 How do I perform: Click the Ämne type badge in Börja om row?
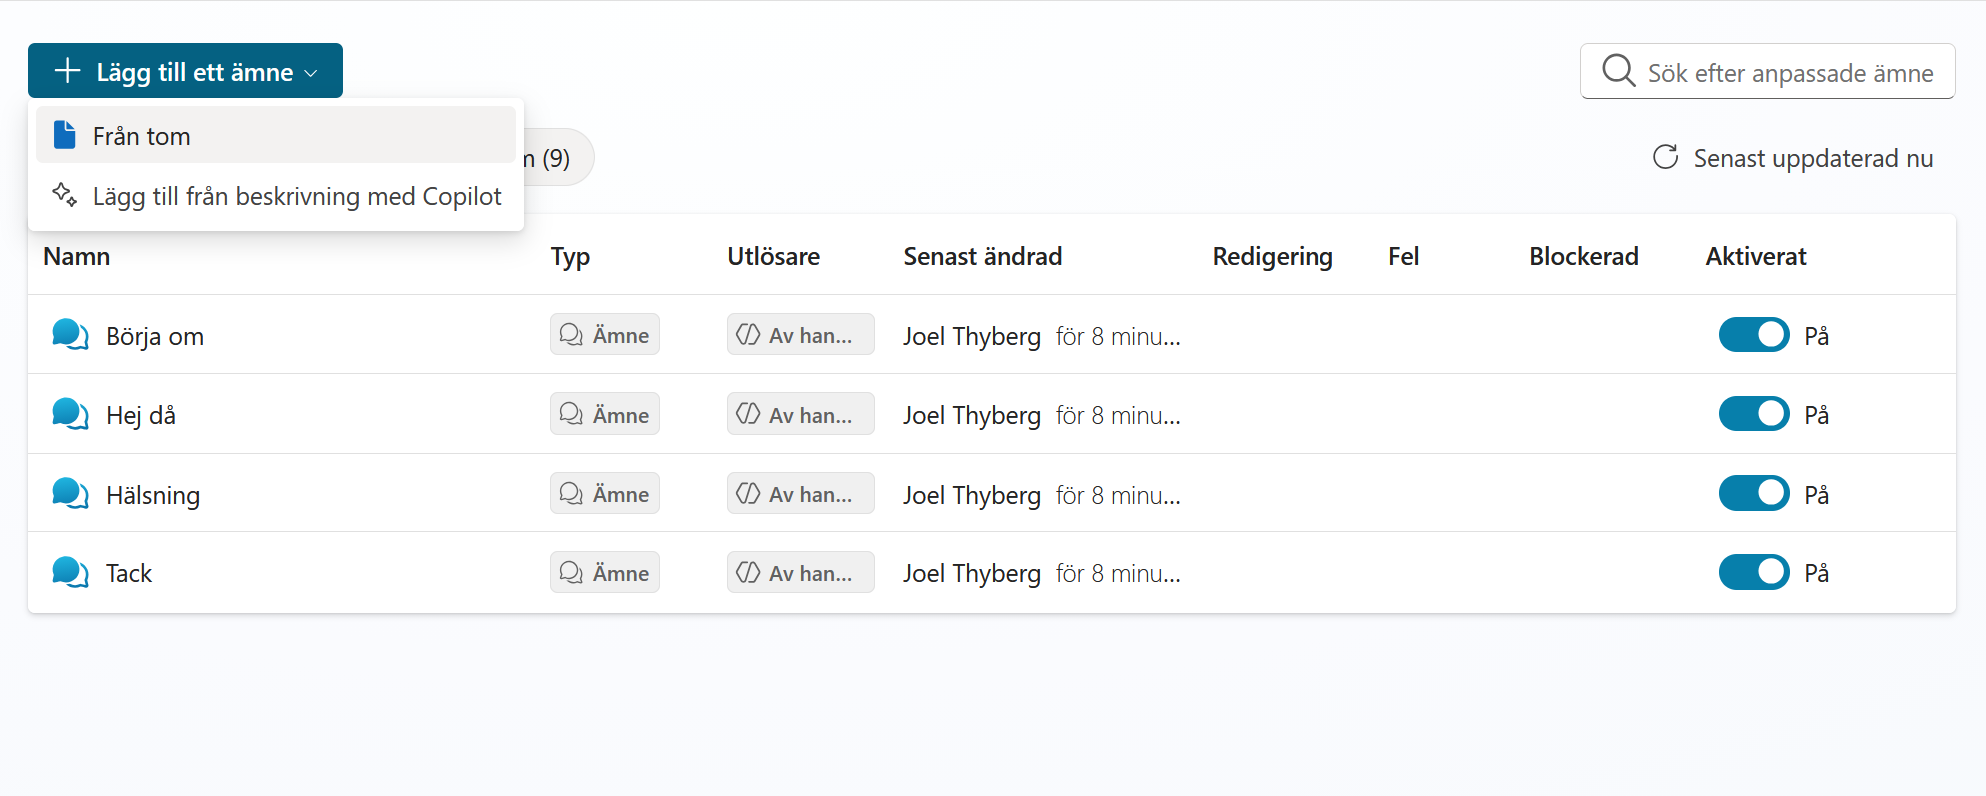604,334
